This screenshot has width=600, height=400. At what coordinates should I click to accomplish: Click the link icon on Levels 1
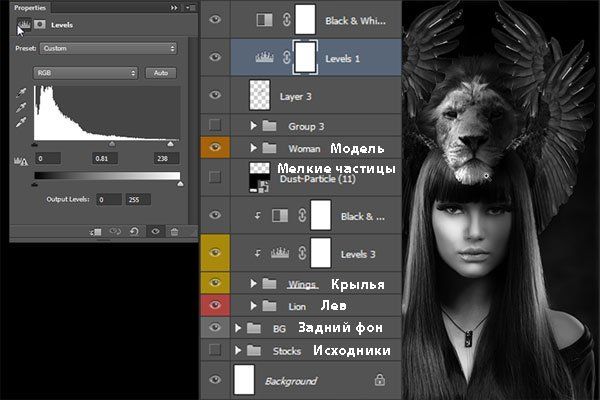pyautogui.click(x=287, y=57)
